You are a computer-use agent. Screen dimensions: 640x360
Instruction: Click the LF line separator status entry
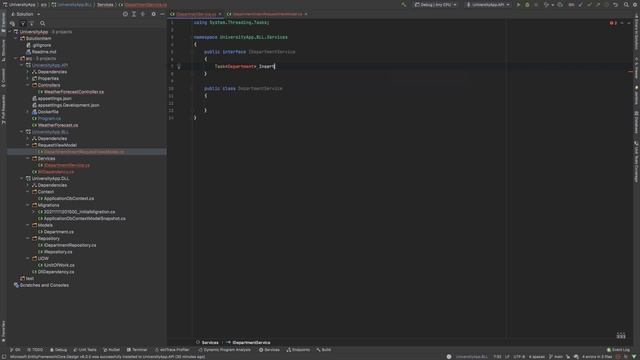507,357
